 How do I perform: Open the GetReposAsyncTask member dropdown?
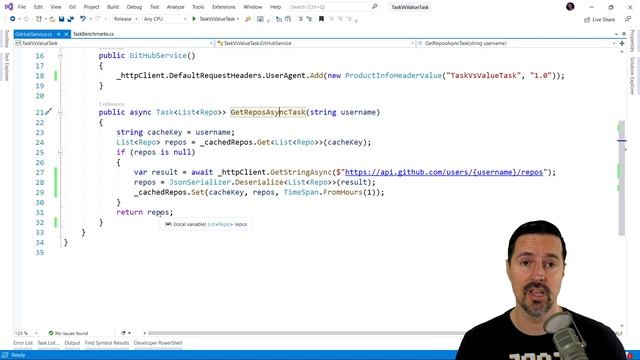click(516, 43)
